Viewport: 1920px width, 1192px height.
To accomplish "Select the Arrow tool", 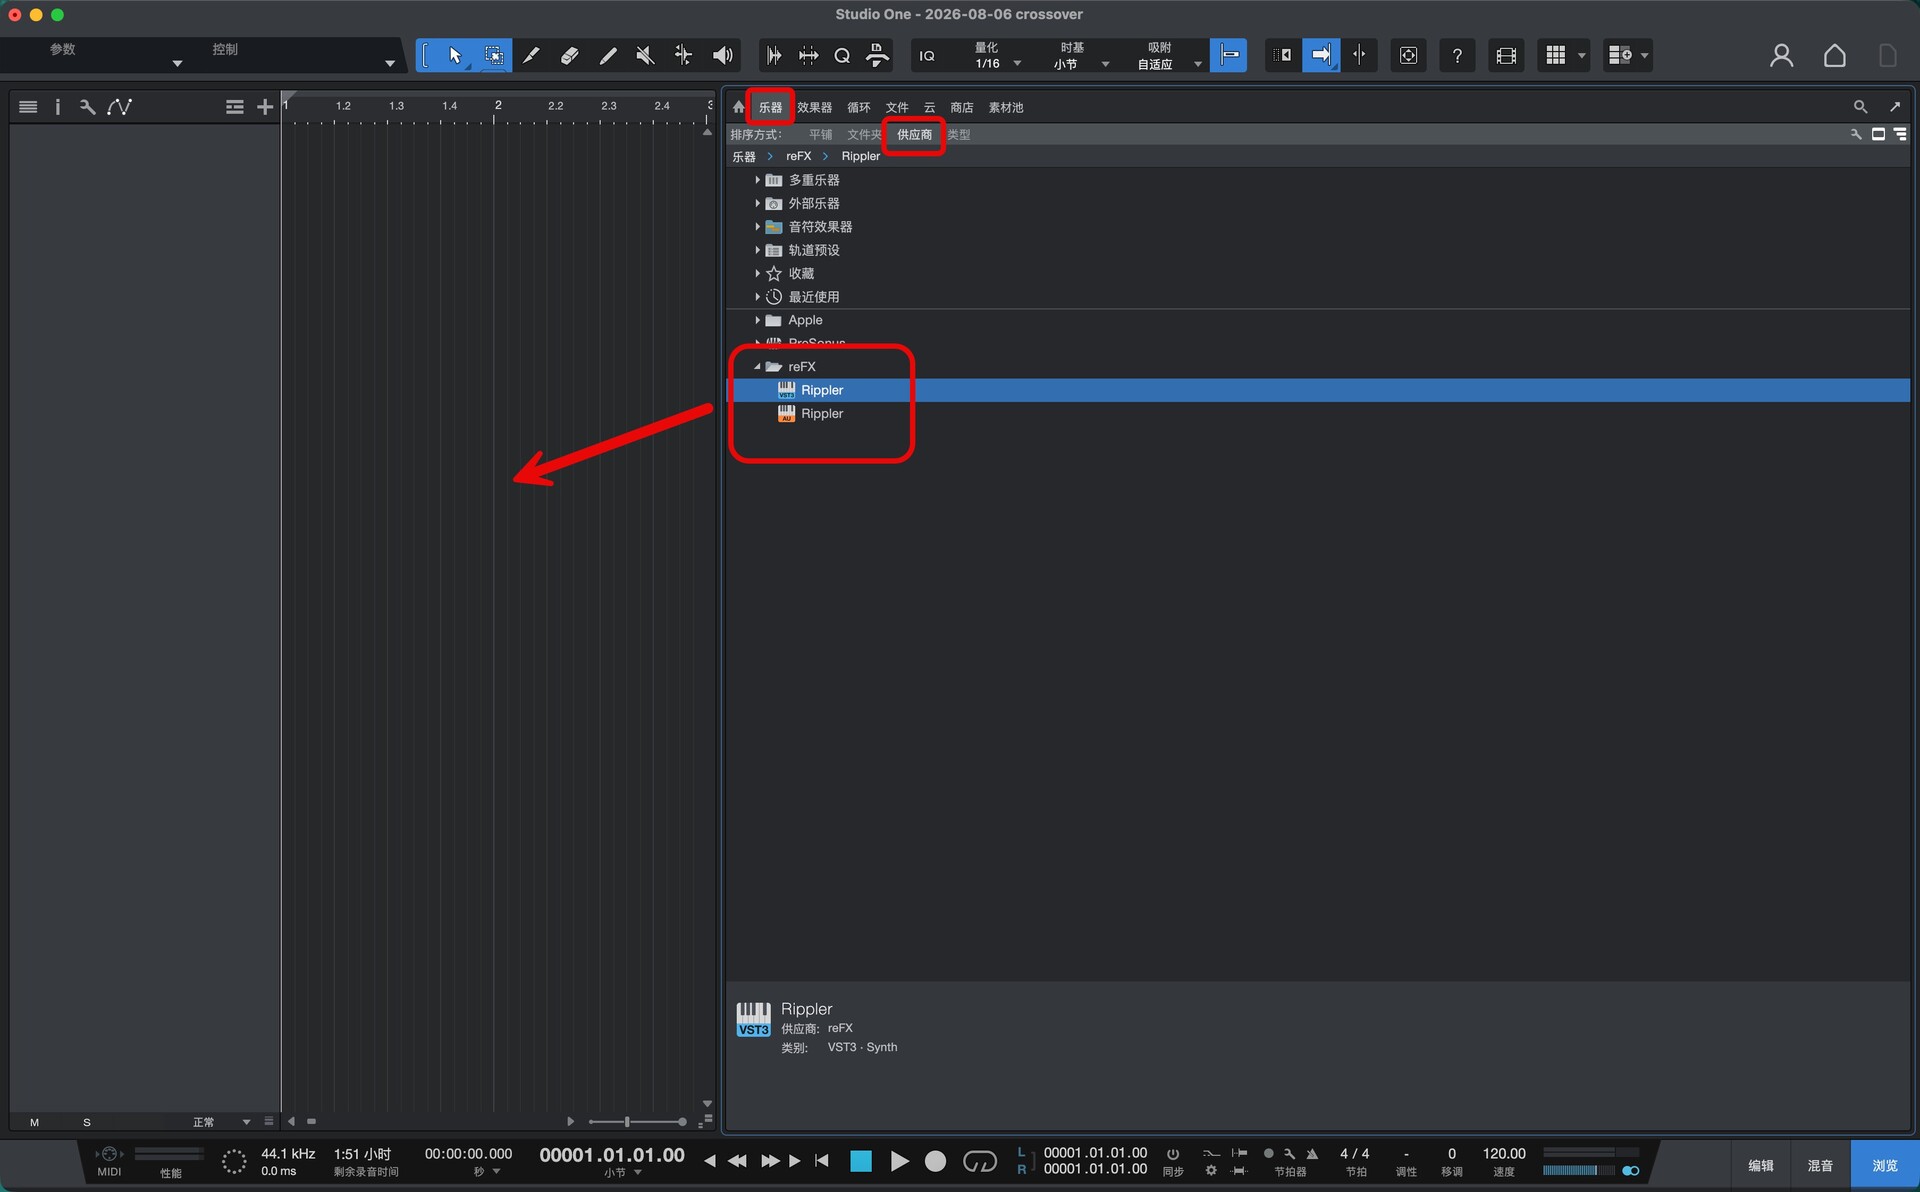I will point(455,55).
